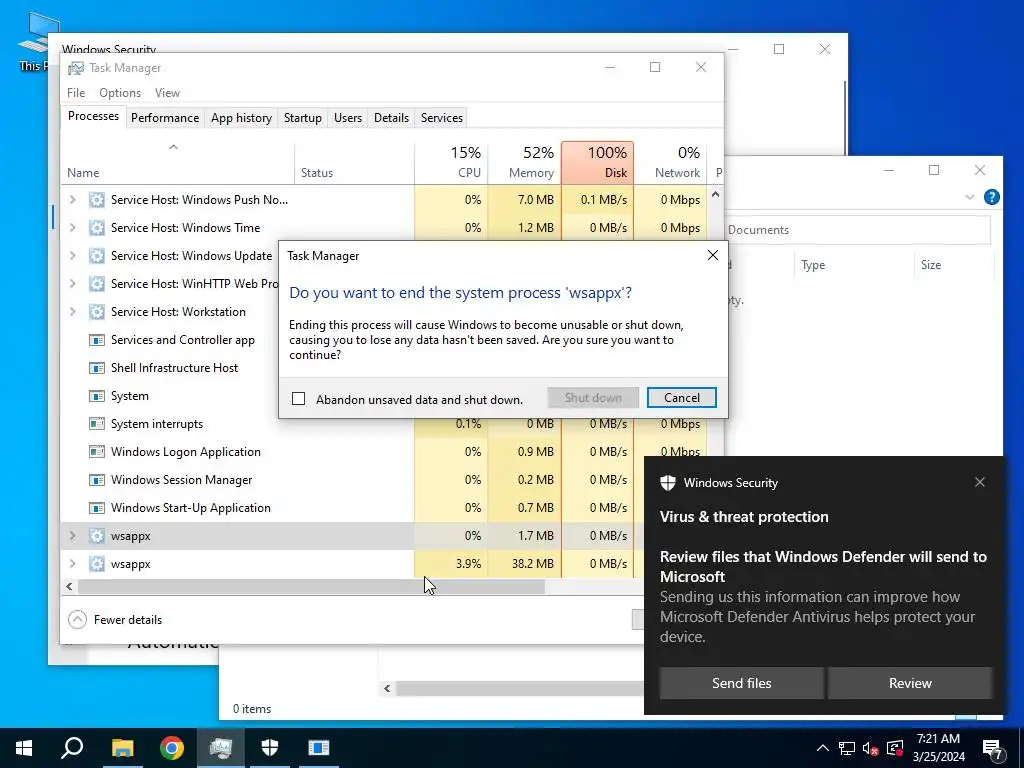Image resolution: width=1024 pixels, height=768 pixels.
Task: Open the Details tab
Action: [x=391, y=118]
